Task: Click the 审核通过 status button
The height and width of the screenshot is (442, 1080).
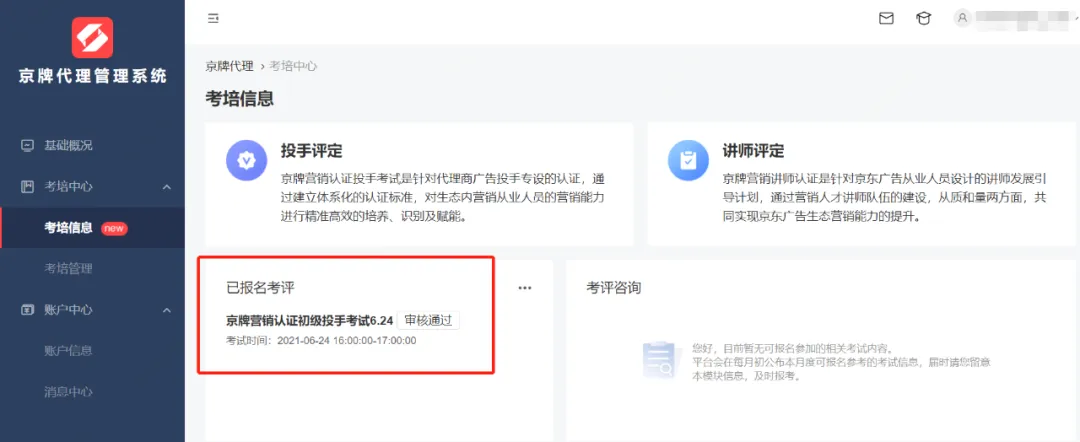Action: pos(428,321)
